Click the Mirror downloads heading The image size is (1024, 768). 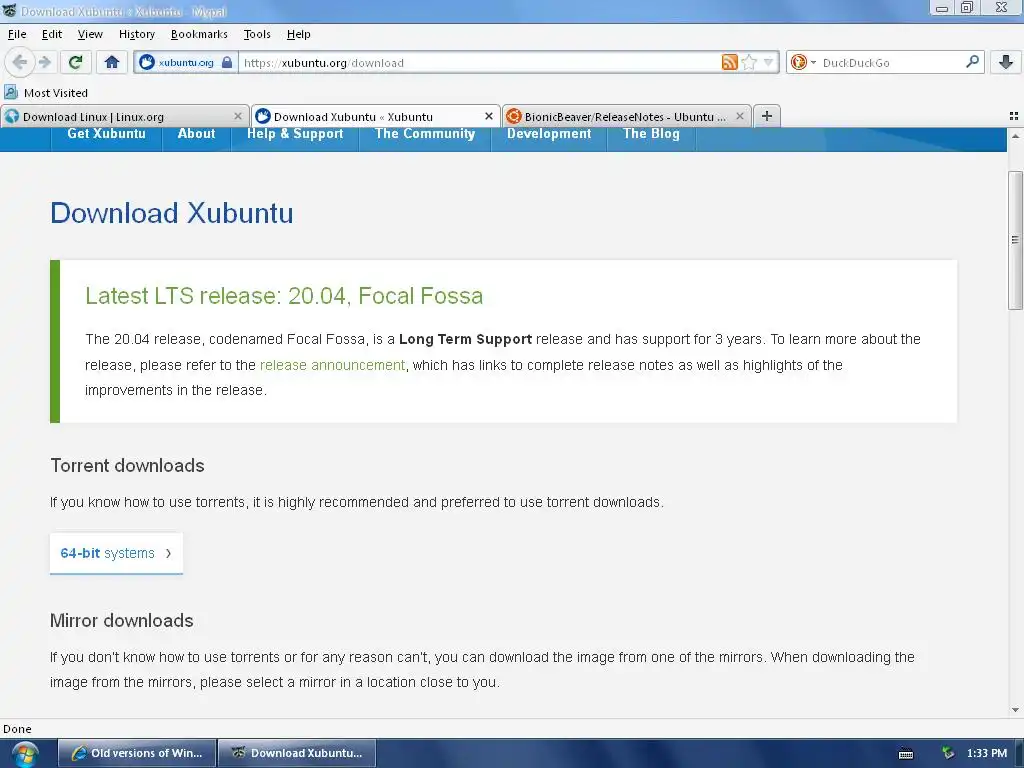(x=121, y=620)
